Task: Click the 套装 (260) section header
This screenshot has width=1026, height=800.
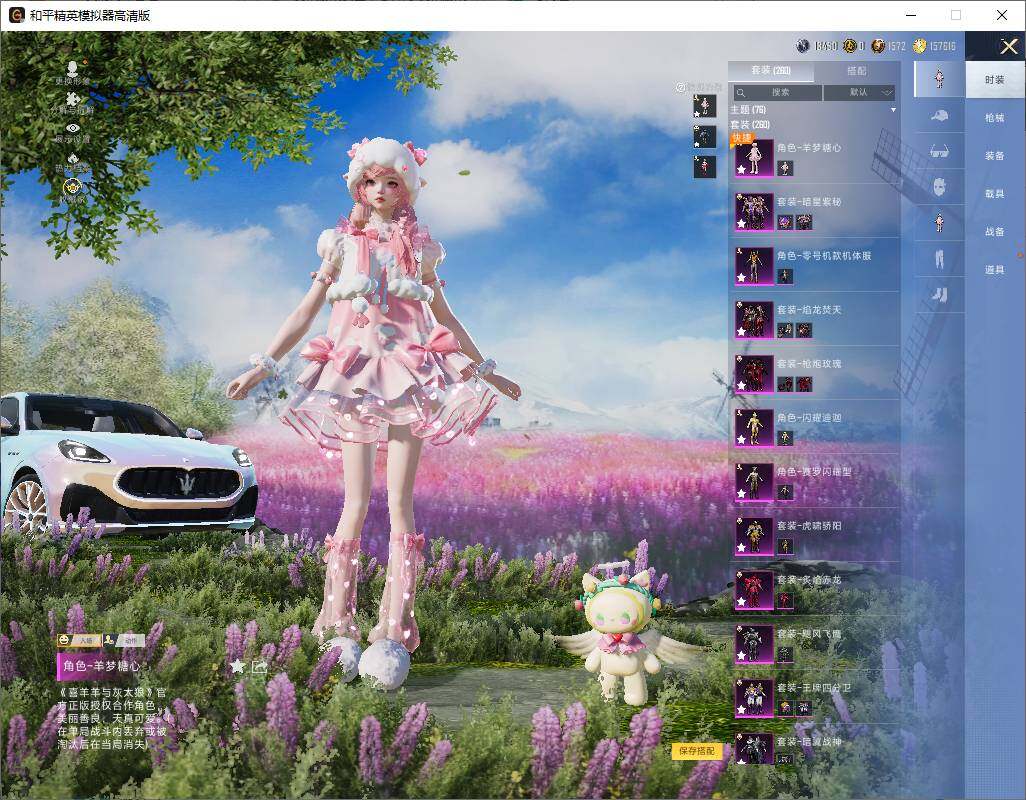Action: pos(751,124)
